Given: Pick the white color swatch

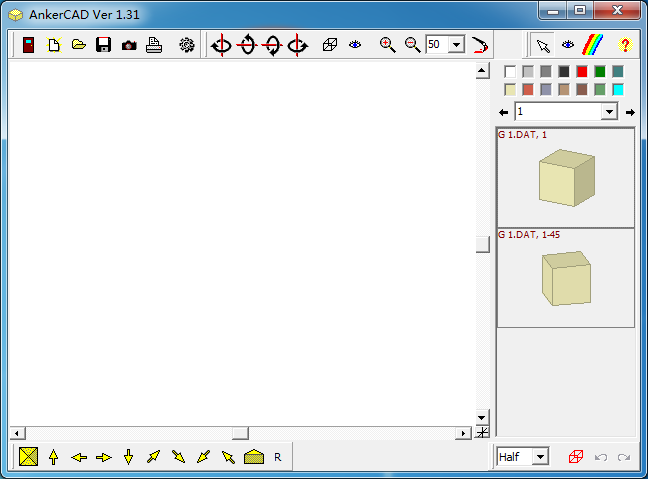Looking at the screenshot, I should [x=510, y=71].
